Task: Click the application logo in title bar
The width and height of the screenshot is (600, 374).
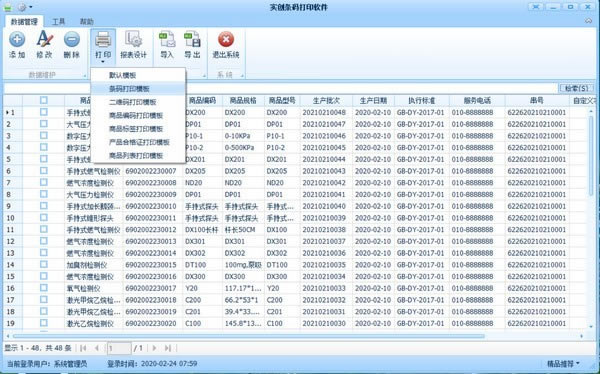Action: click(x=8, y=7)
